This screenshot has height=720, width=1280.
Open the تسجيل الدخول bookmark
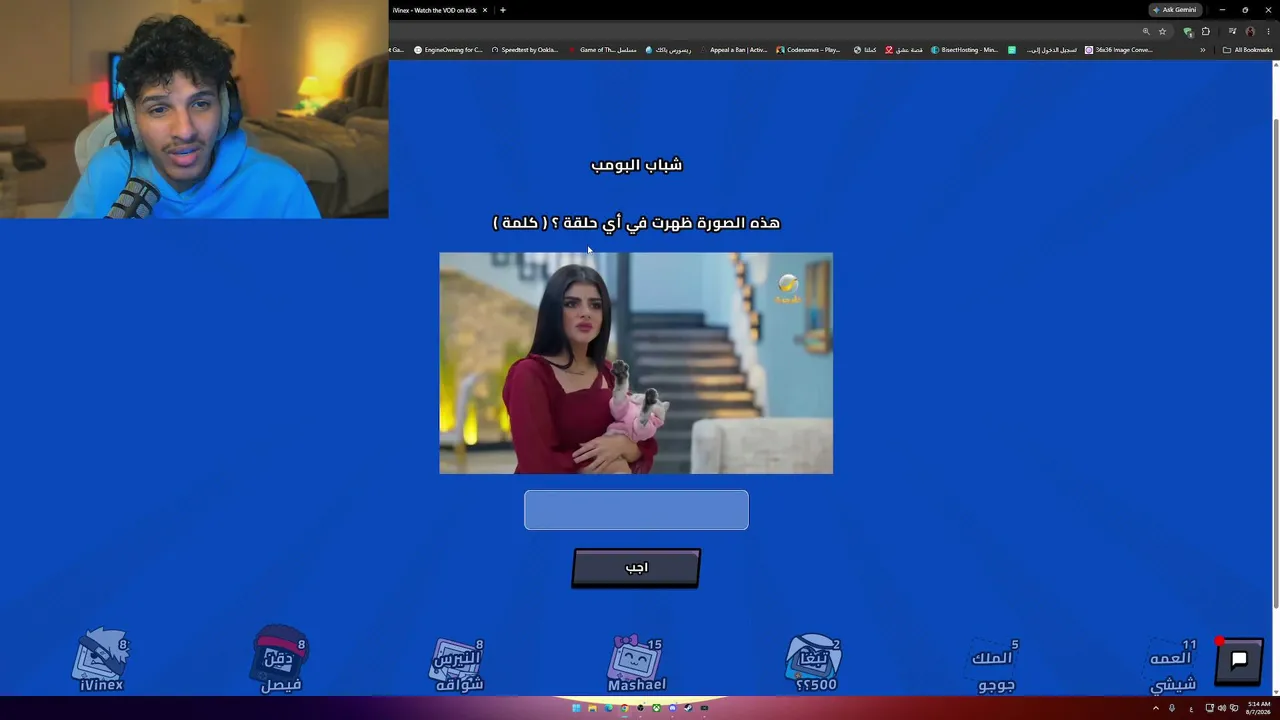1050,50
